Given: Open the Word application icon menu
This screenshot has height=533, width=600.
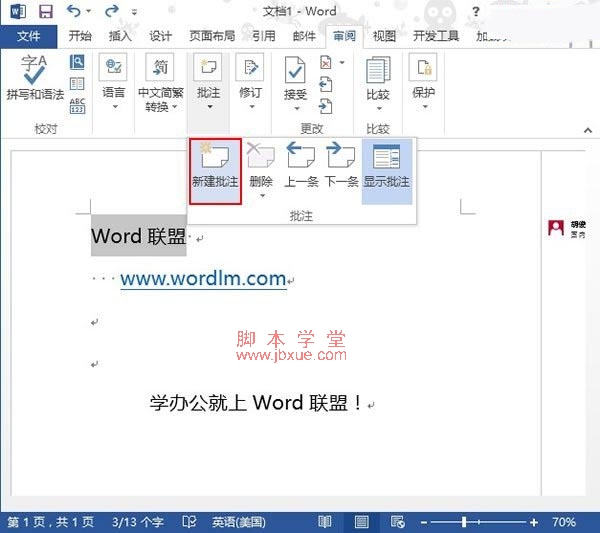Looking at the screenshot, I should click(x=18, y=11).
